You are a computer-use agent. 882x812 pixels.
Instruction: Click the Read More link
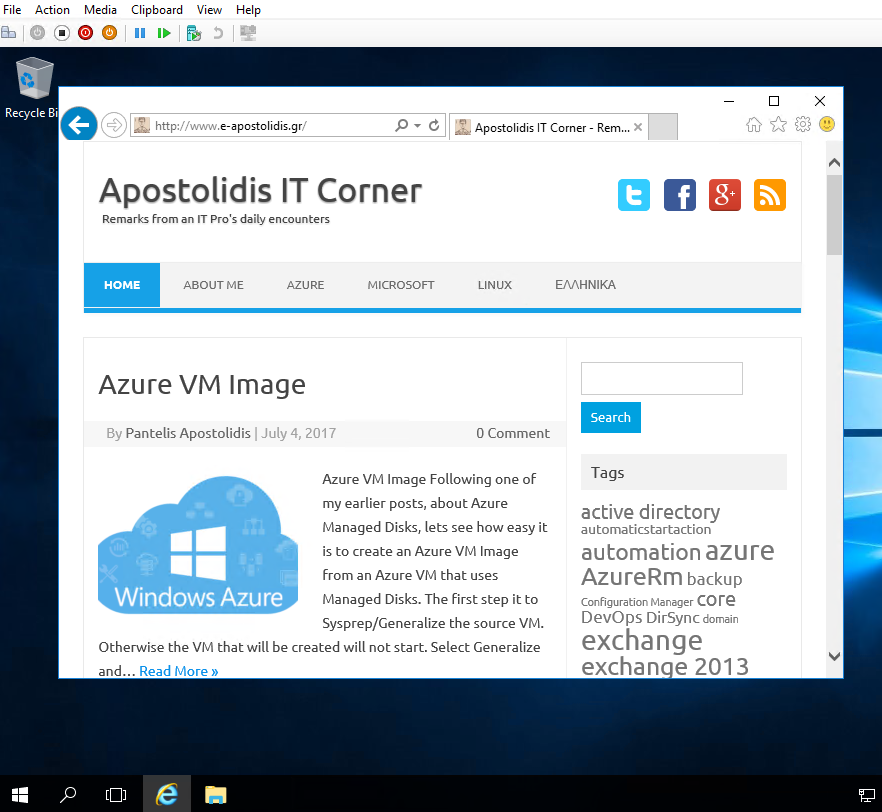pos(178,671)
